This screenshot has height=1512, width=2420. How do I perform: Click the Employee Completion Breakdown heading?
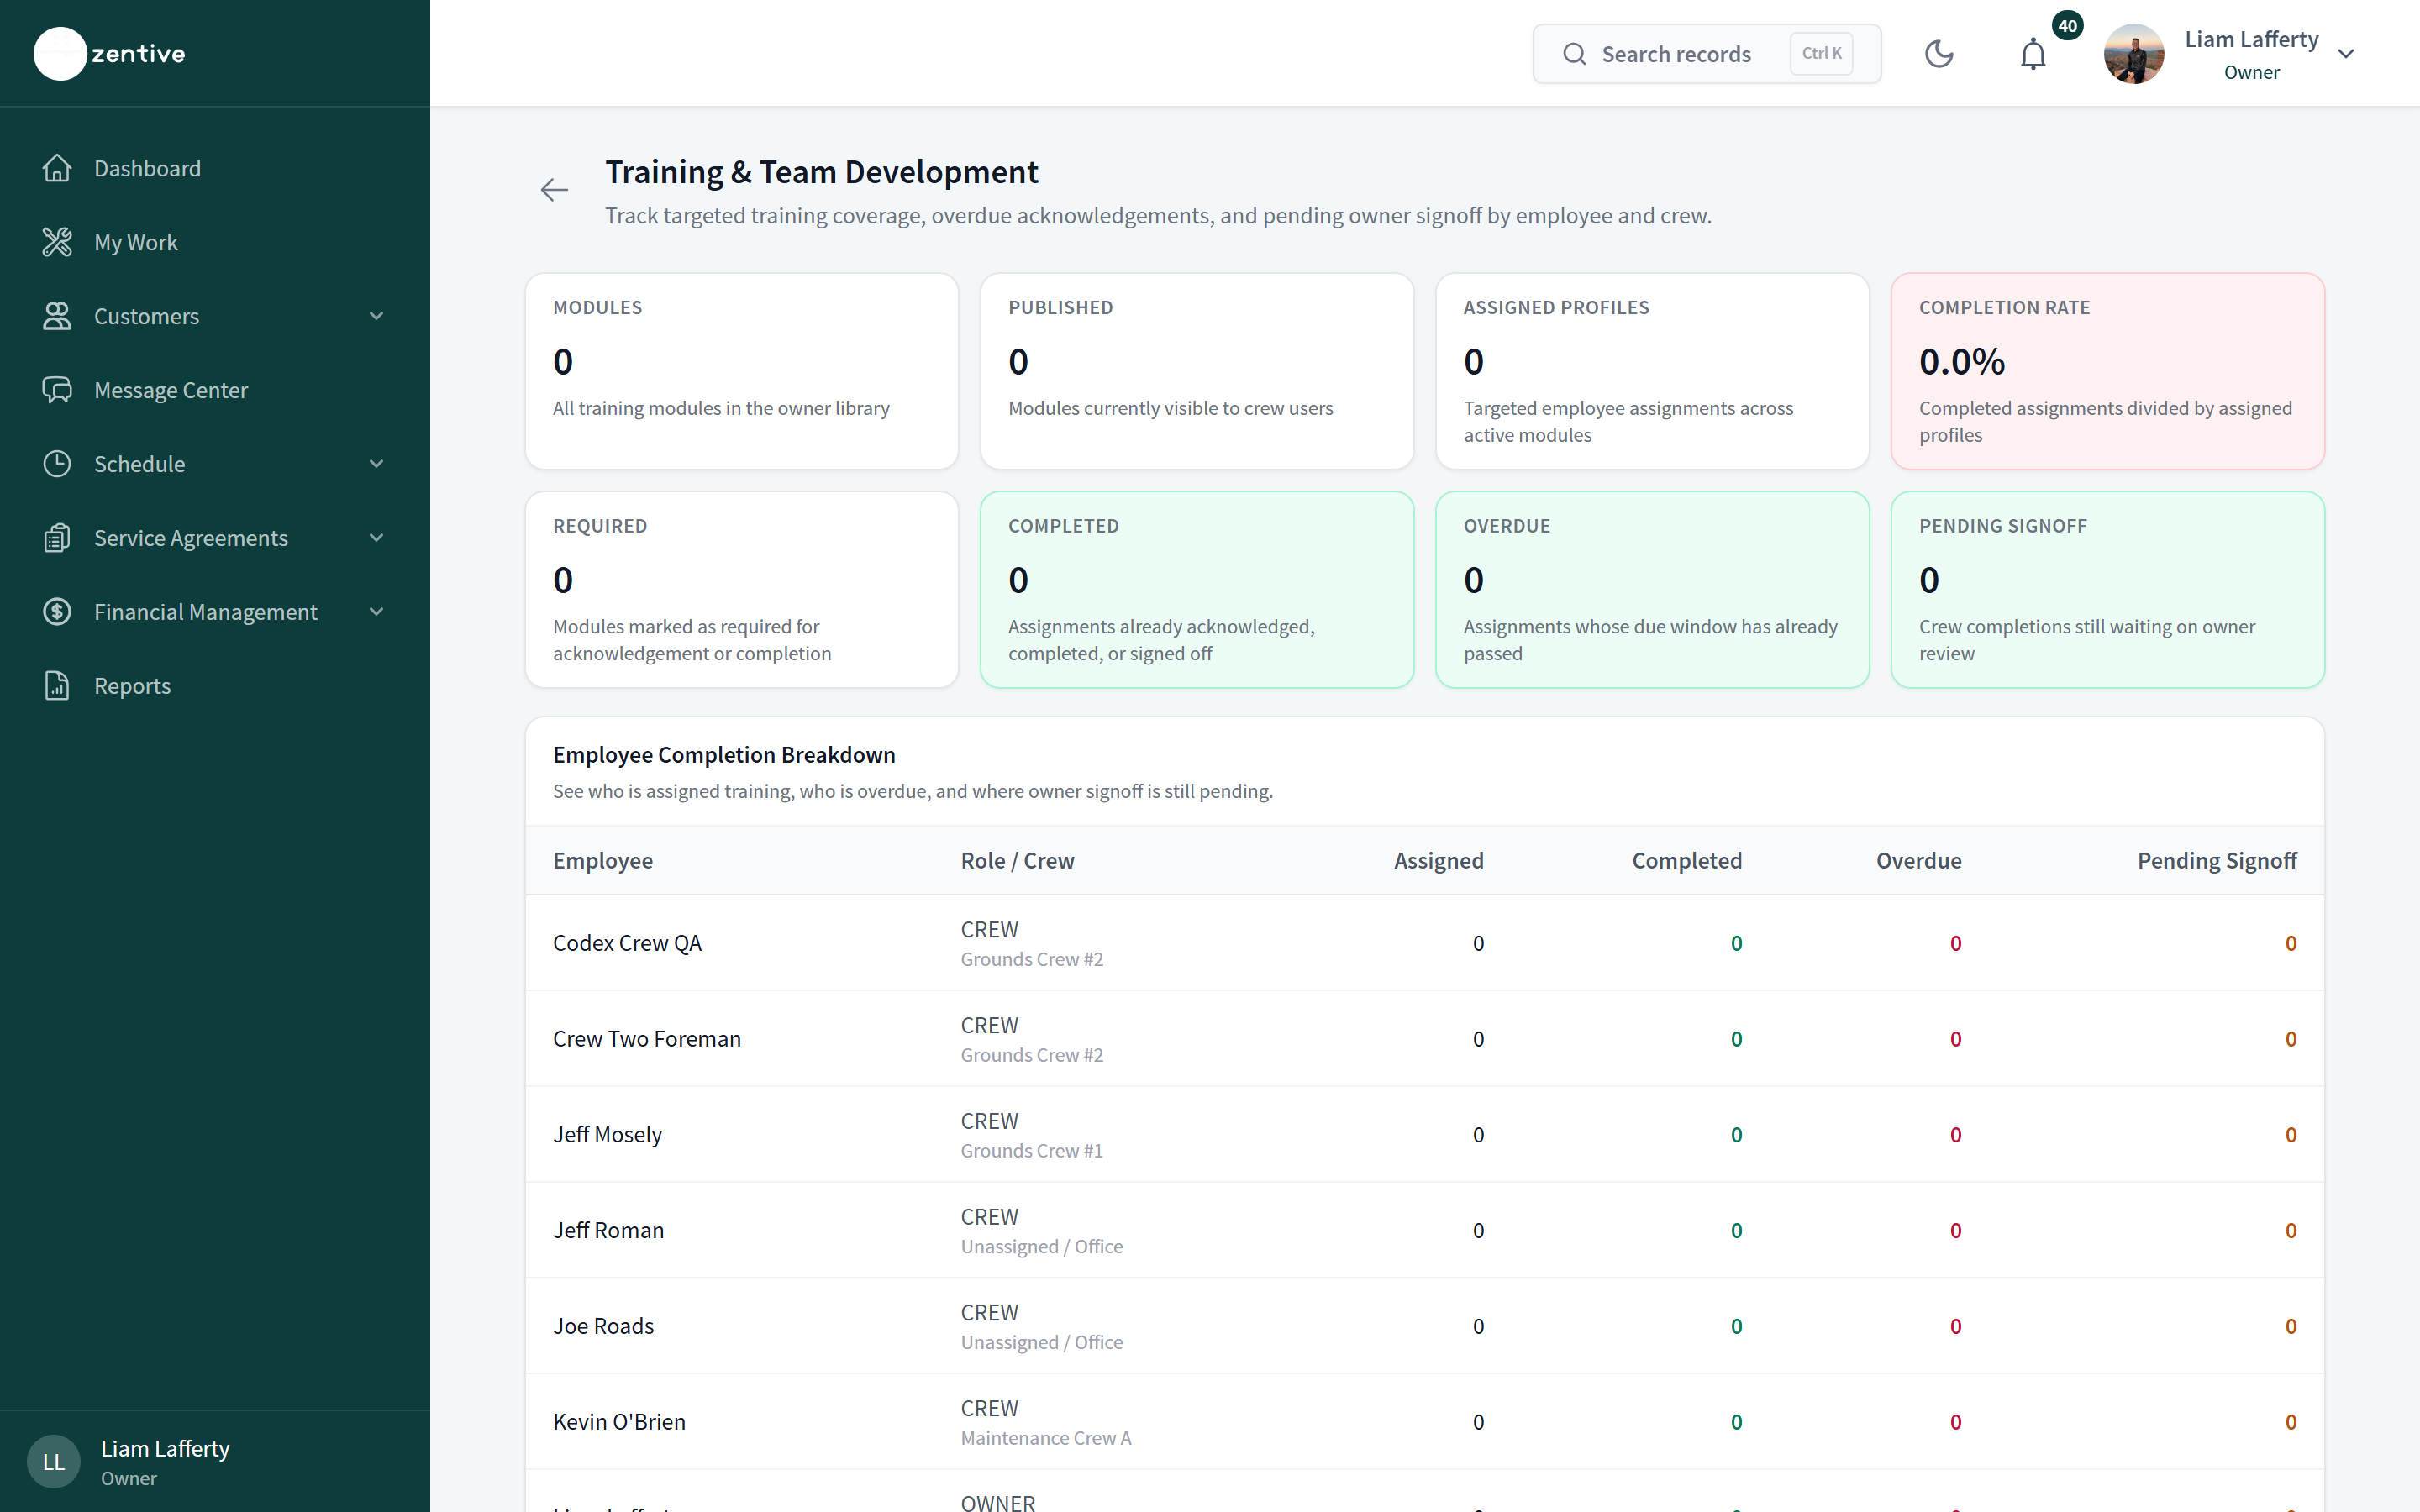coord(724,755)
